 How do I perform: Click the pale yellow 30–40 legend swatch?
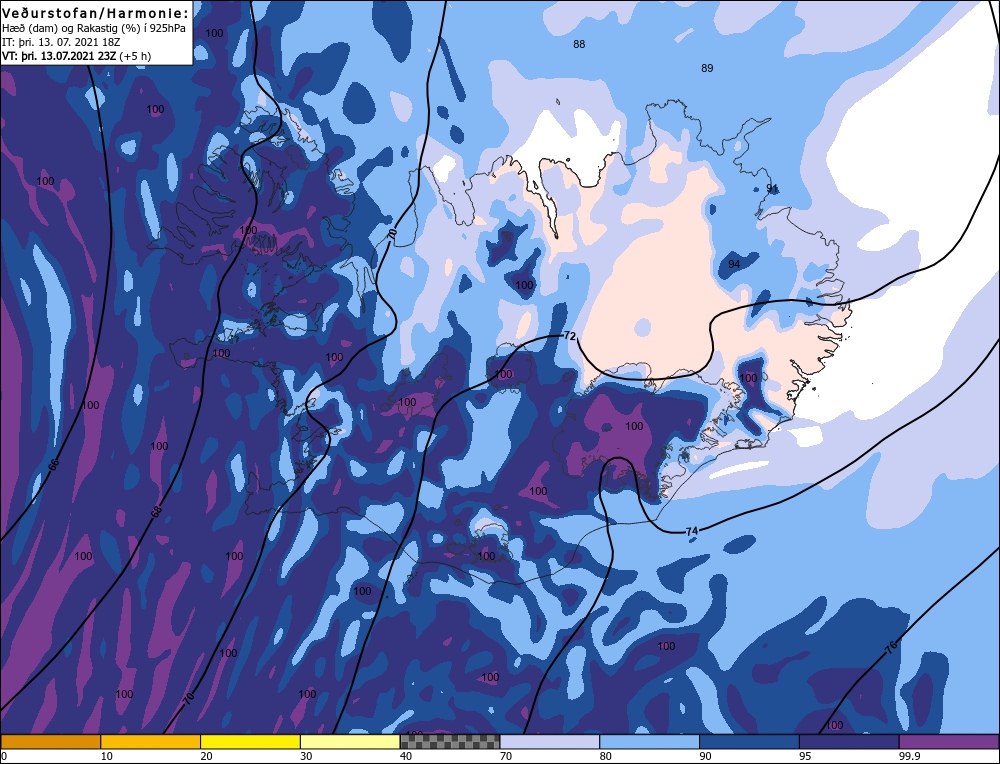350,741
